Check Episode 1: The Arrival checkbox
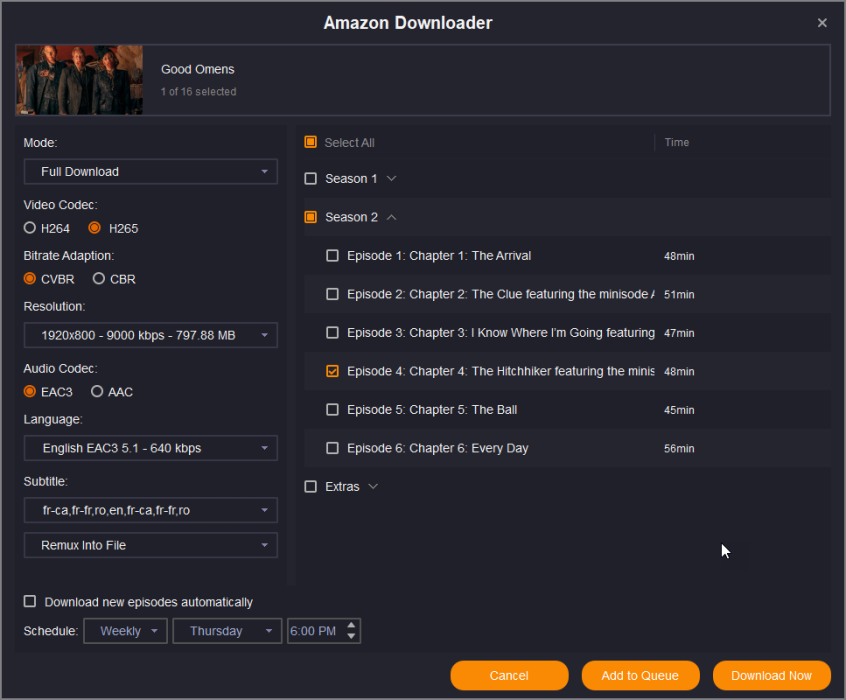Screen dimensions: 846x700 [x=333, y=255]
